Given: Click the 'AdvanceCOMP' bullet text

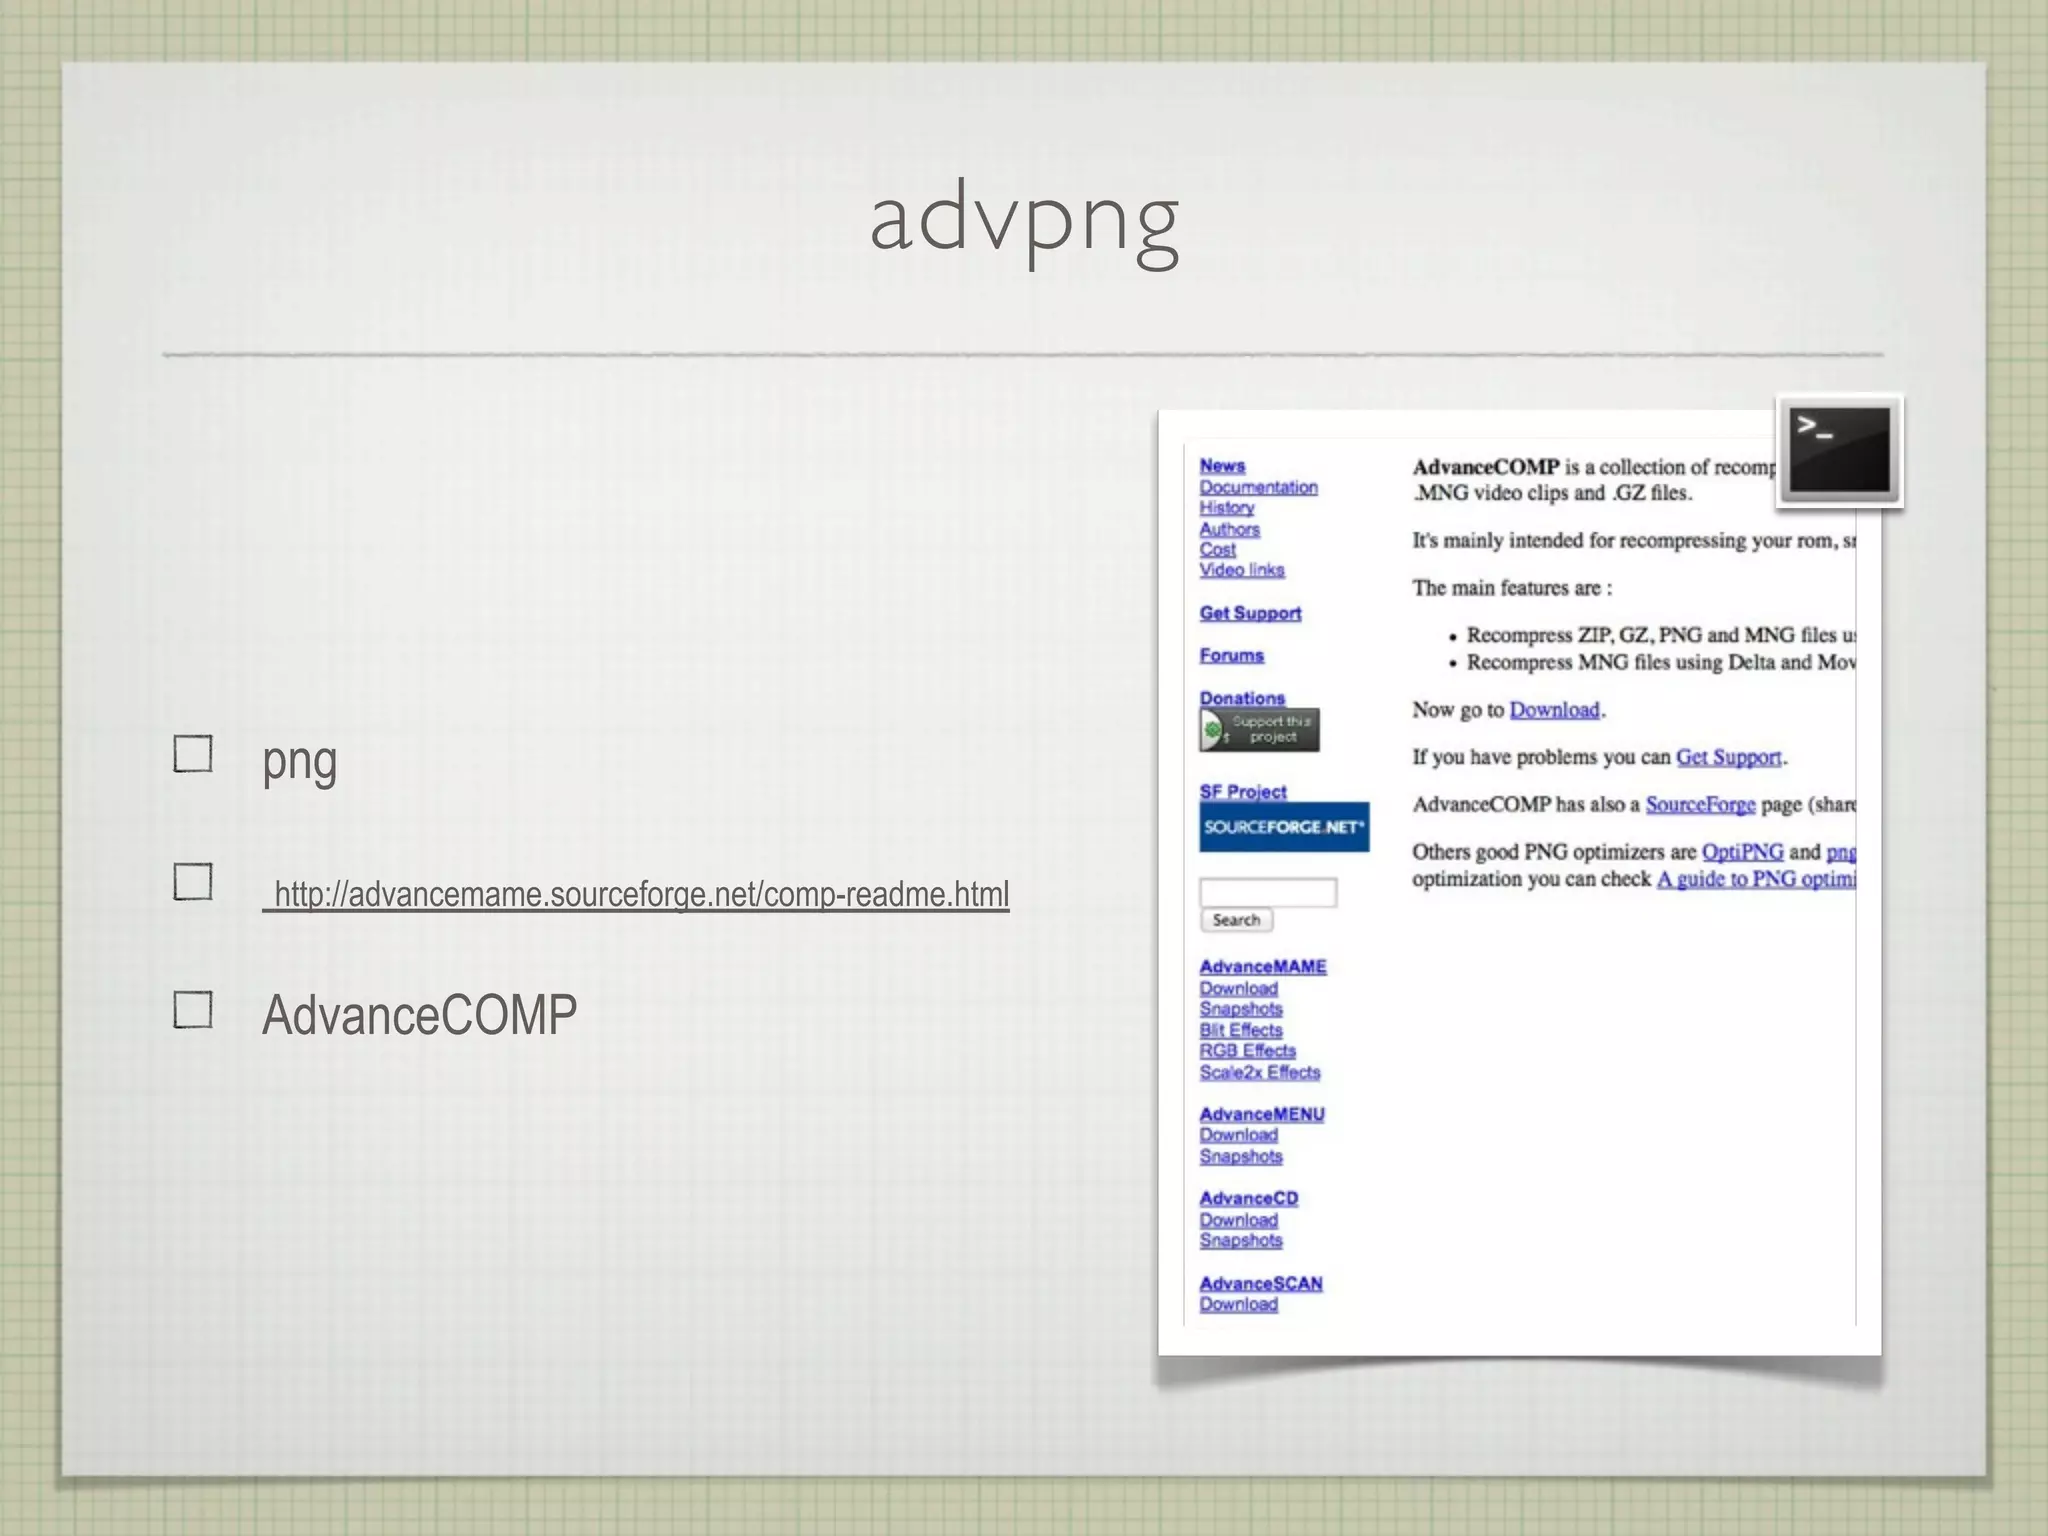Looking at the screenshot, I should coord(419,1014).
